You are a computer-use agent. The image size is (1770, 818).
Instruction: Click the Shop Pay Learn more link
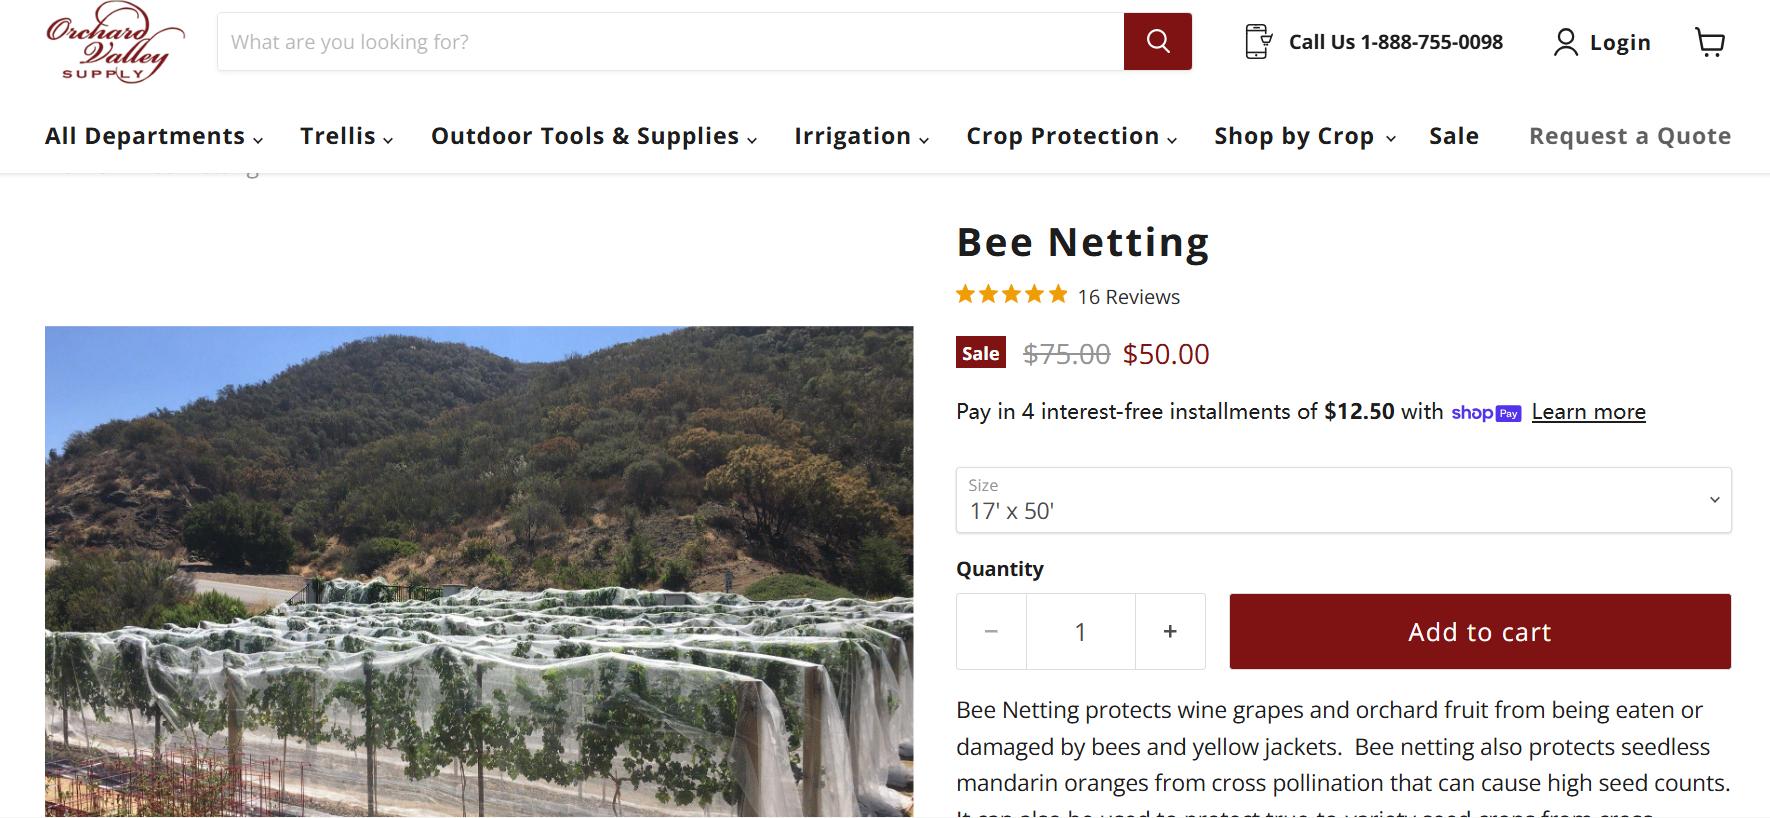point(1588,412)
